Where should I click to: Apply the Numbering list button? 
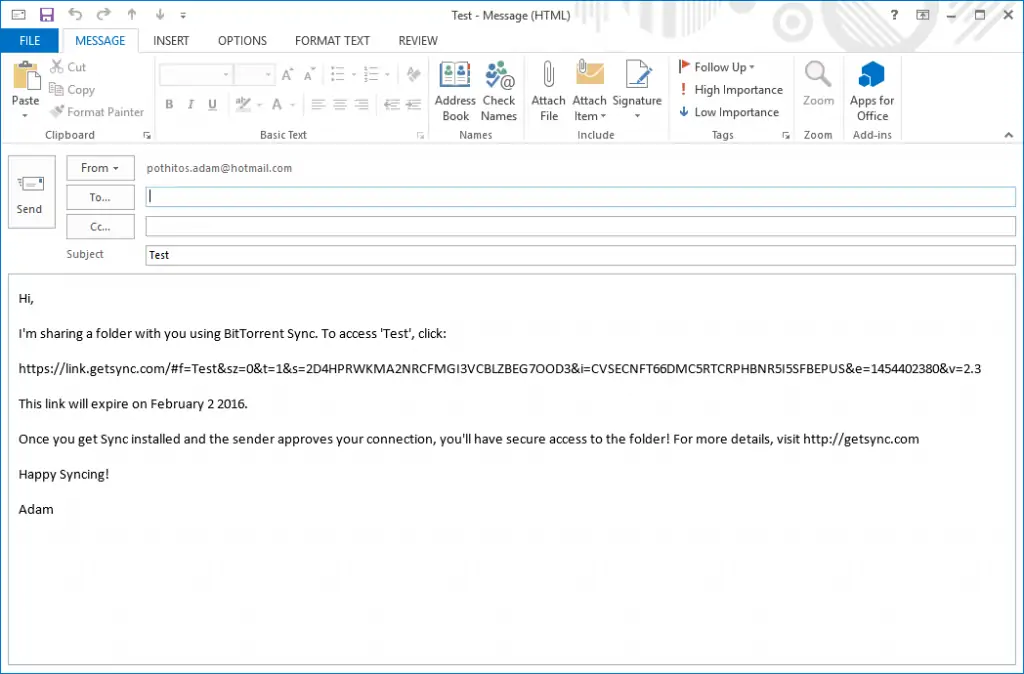tap(371, 74)
